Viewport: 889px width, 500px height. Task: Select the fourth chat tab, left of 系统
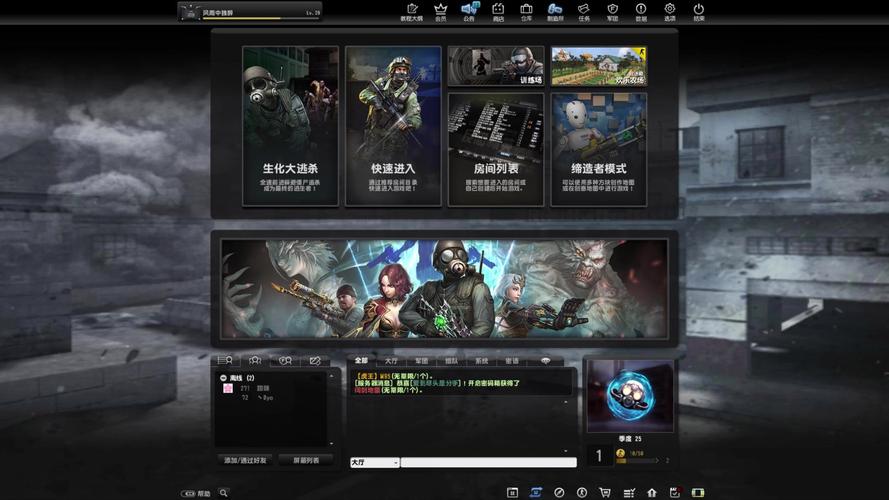tap(451, 361)
